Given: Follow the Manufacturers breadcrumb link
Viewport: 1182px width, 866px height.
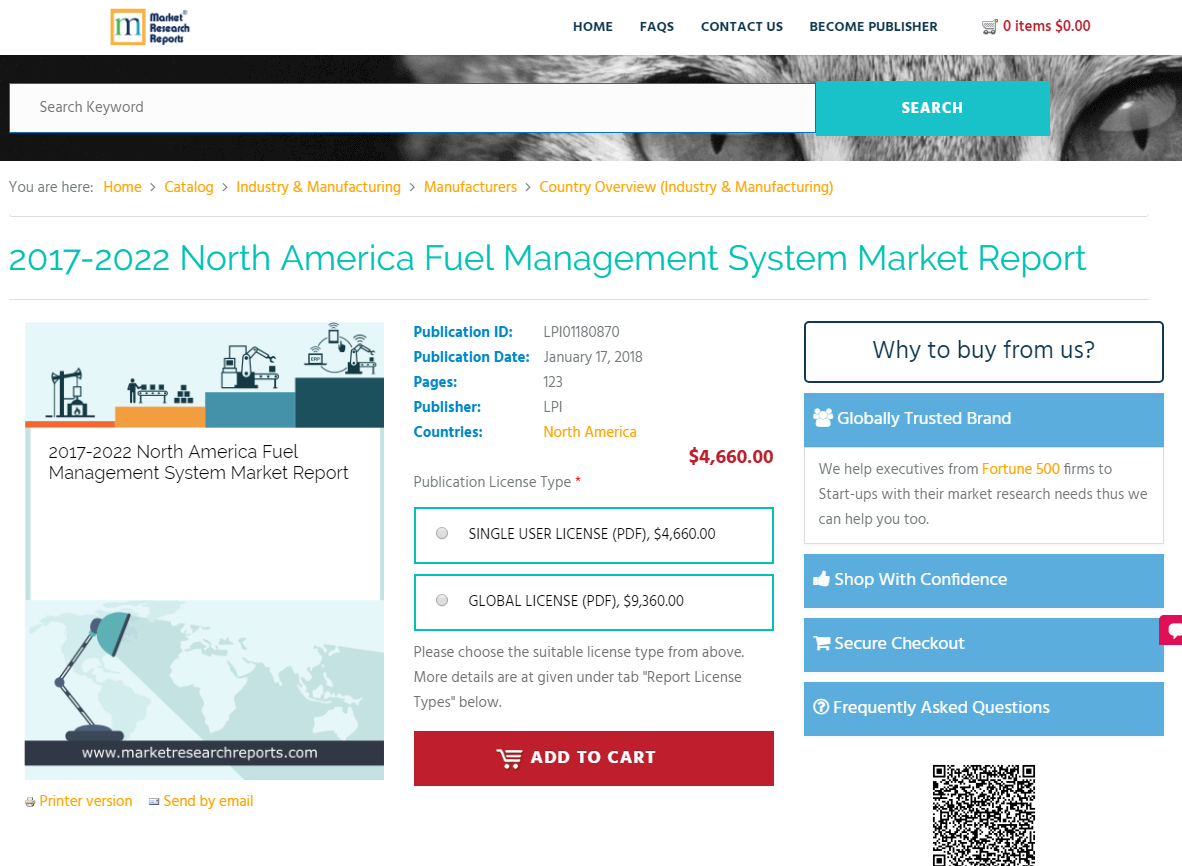Looking at the screenshot, I should pos(470,187).
